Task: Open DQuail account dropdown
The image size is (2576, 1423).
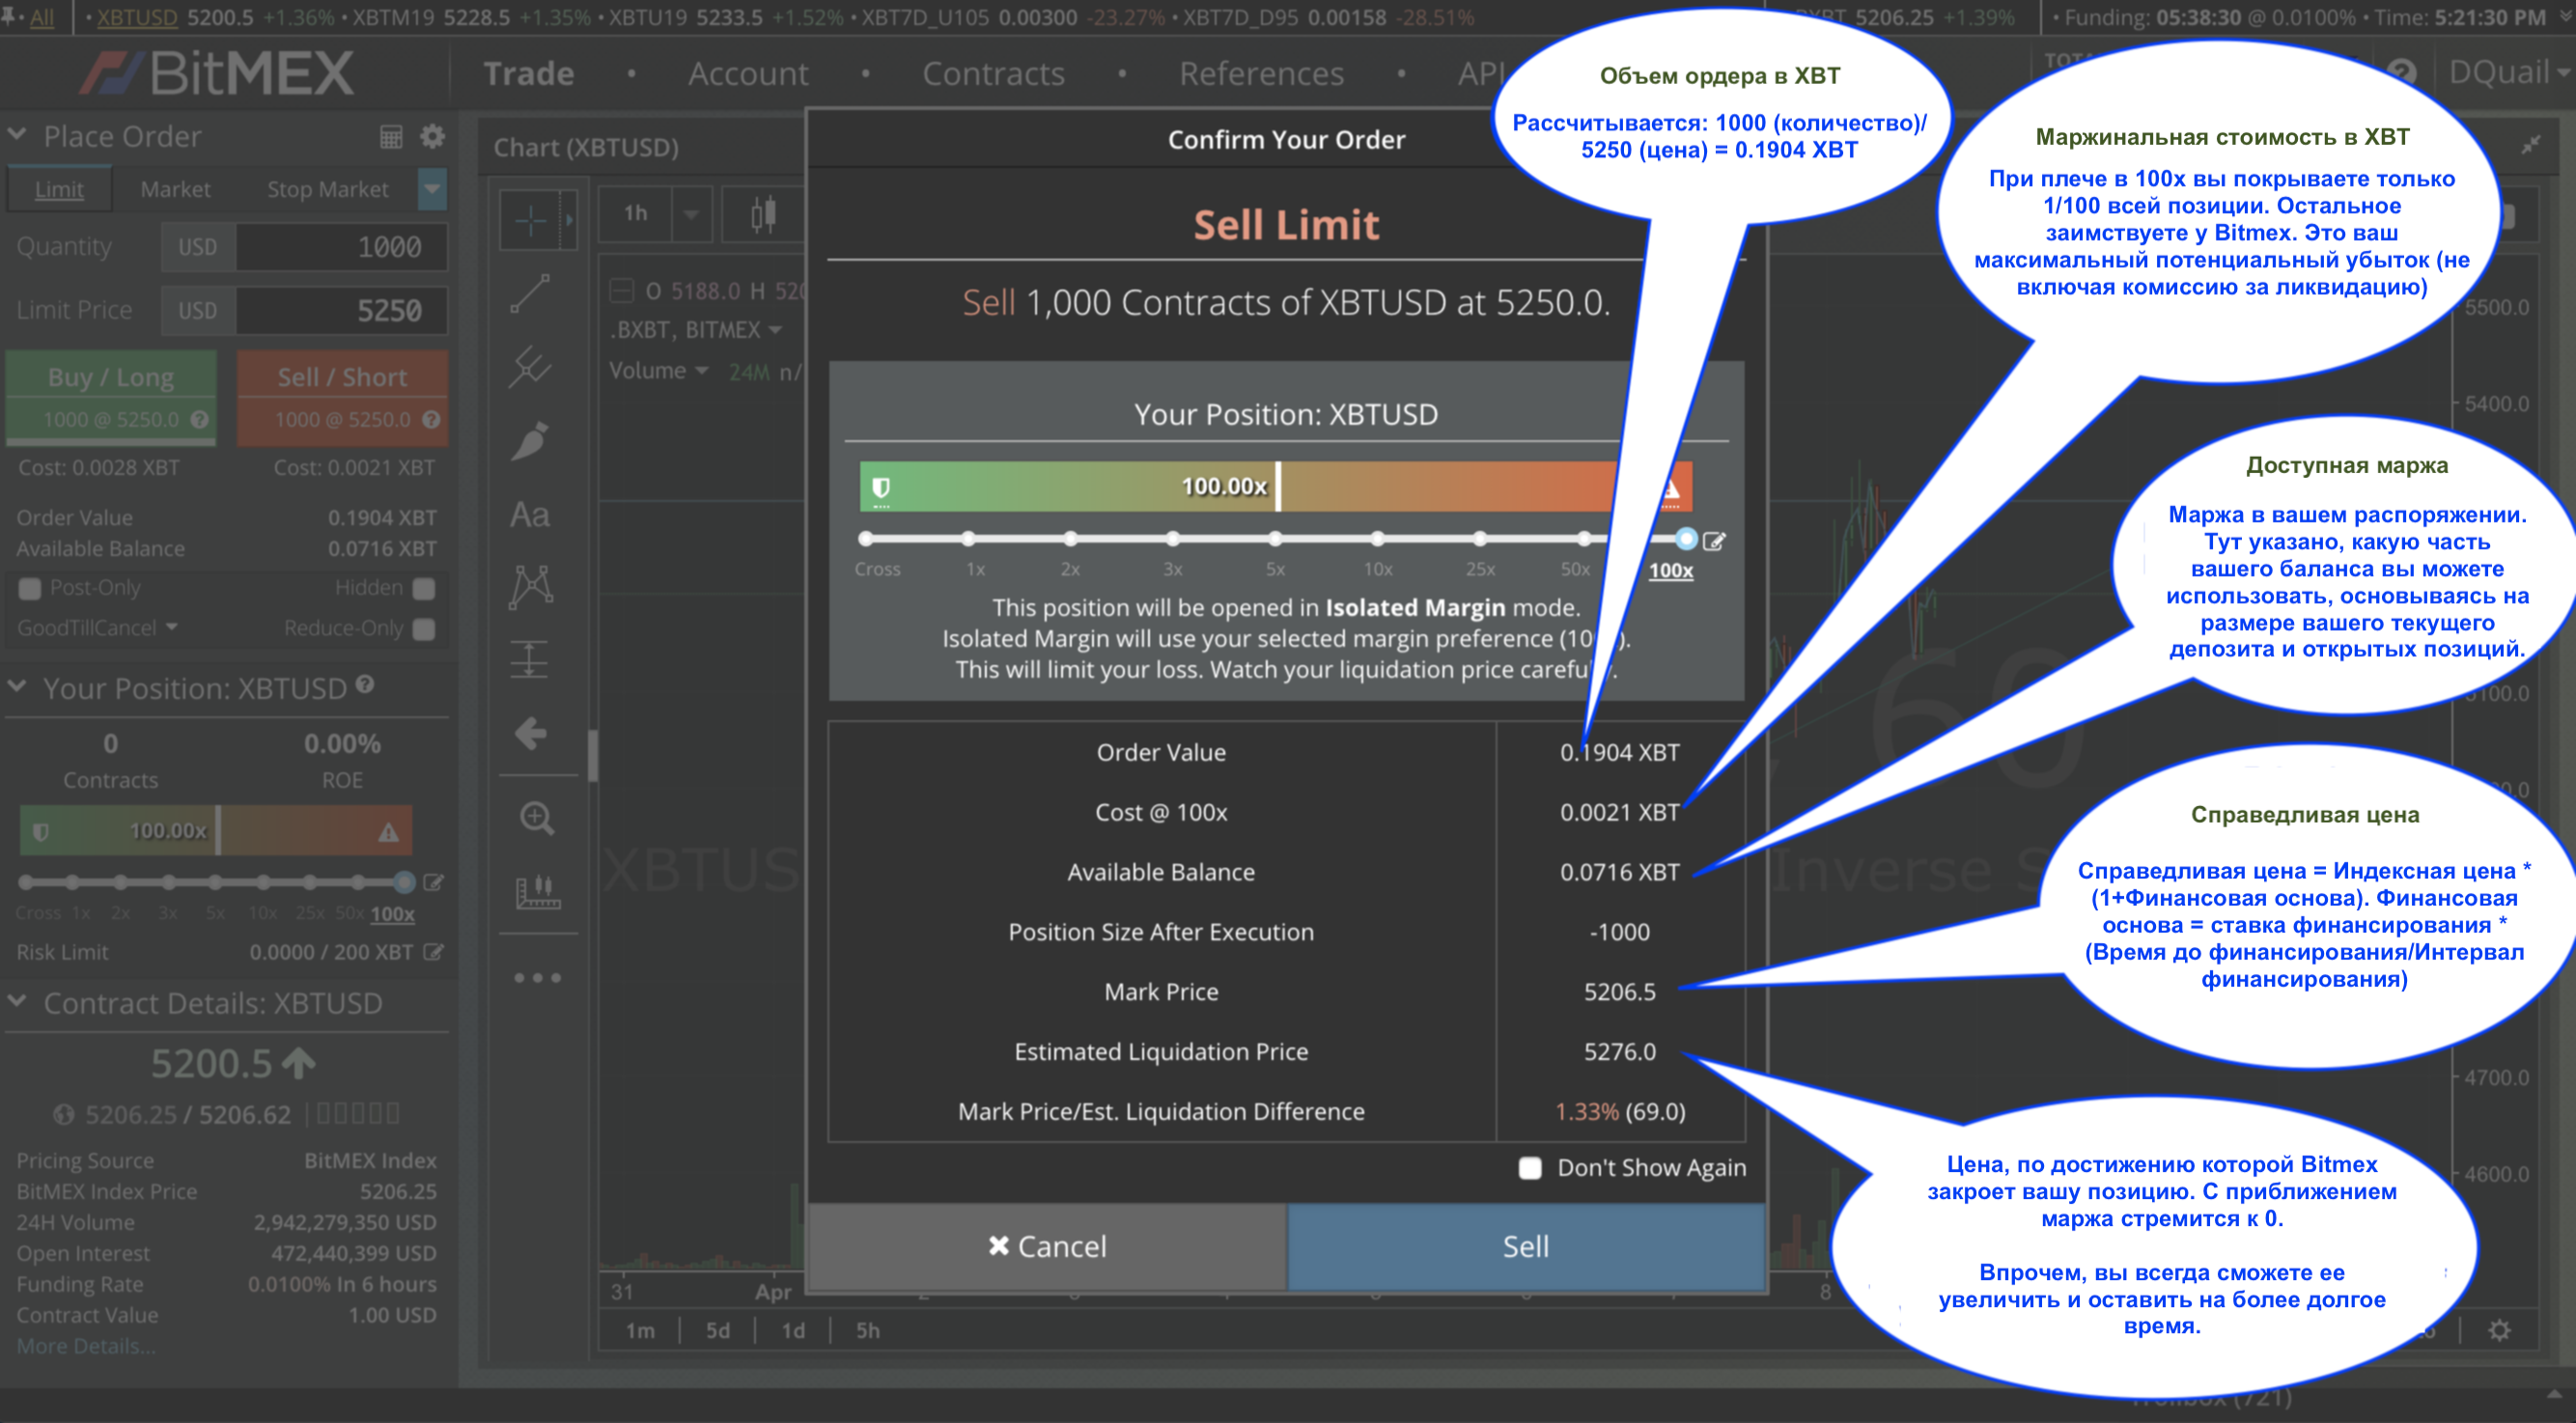Action: coord(2508,72)
